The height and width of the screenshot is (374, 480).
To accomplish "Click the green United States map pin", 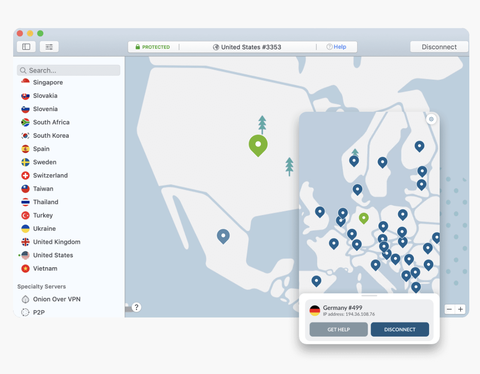I will tap(258, 145).
